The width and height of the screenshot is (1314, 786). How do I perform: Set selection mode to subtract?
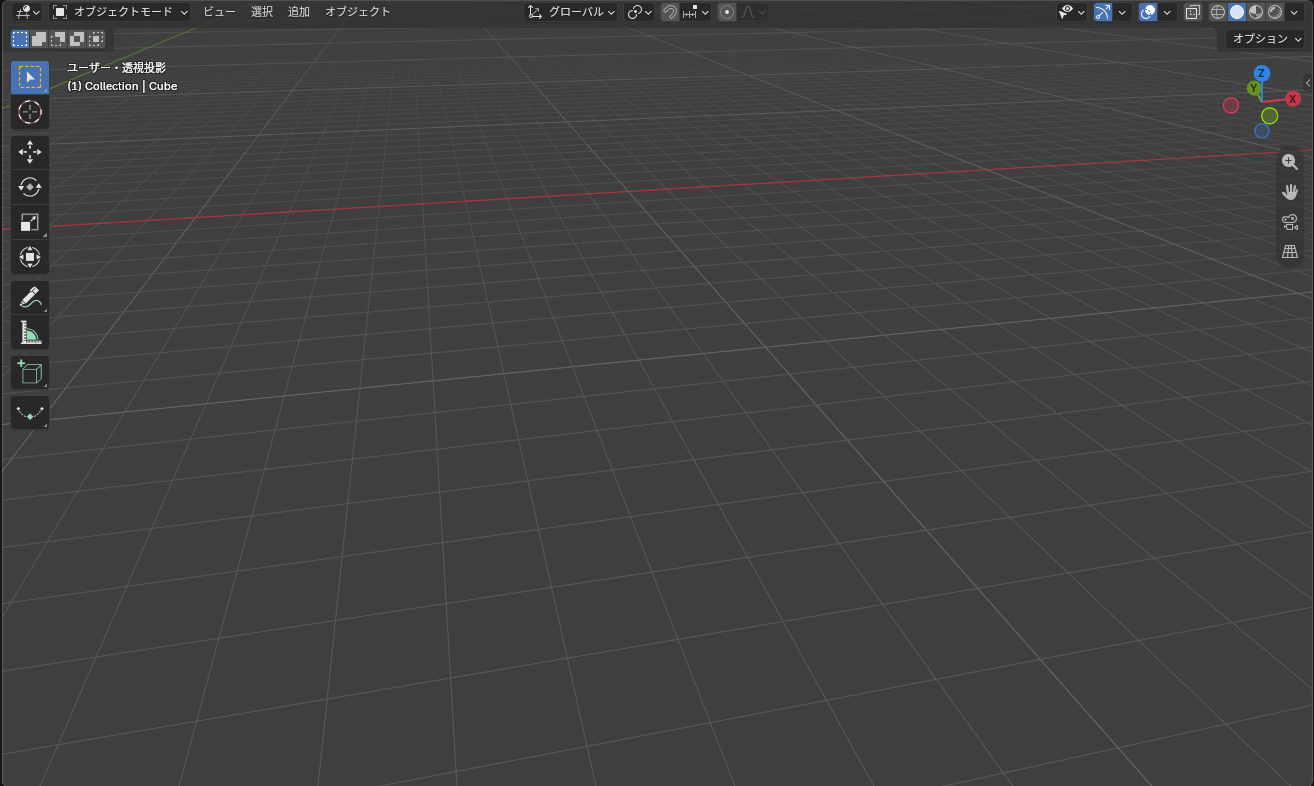point(58,39)
